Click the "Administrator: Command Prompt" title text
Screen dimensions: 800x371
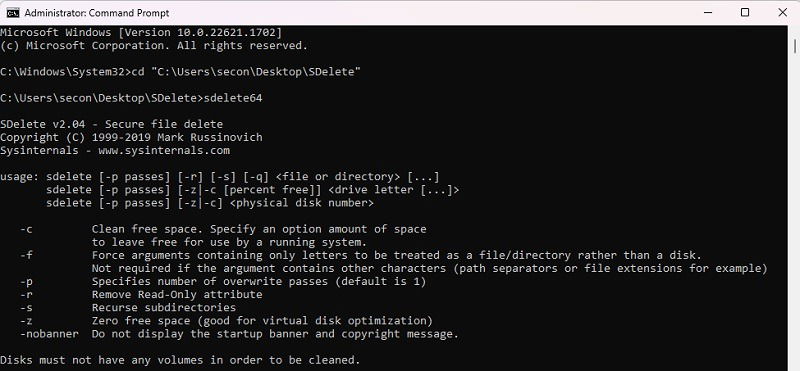pos(97,13)
